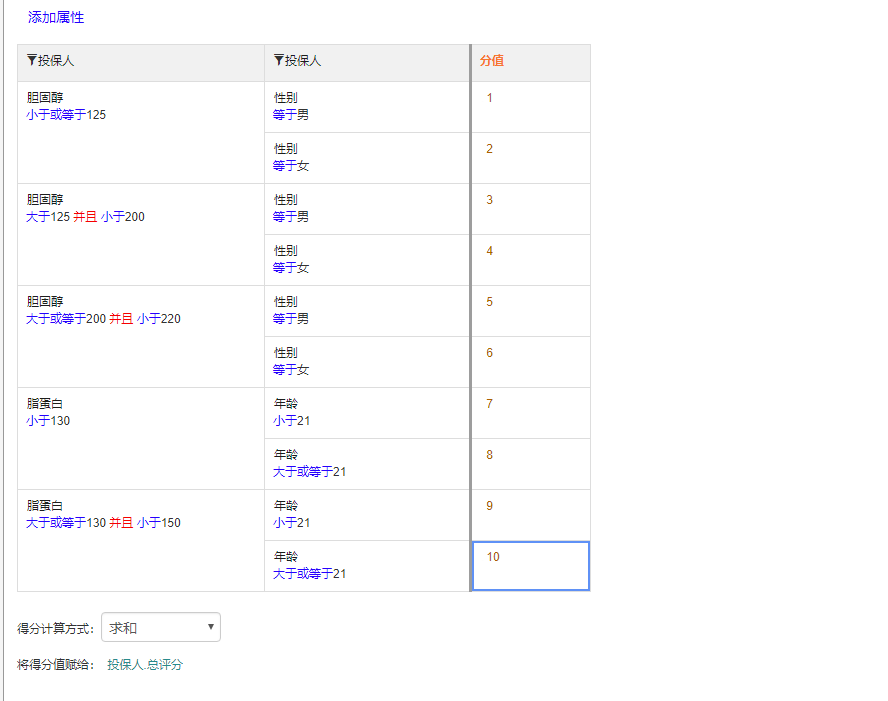
Task: Click 小于21 age condition in row scored 7
Action: point(291,421)
